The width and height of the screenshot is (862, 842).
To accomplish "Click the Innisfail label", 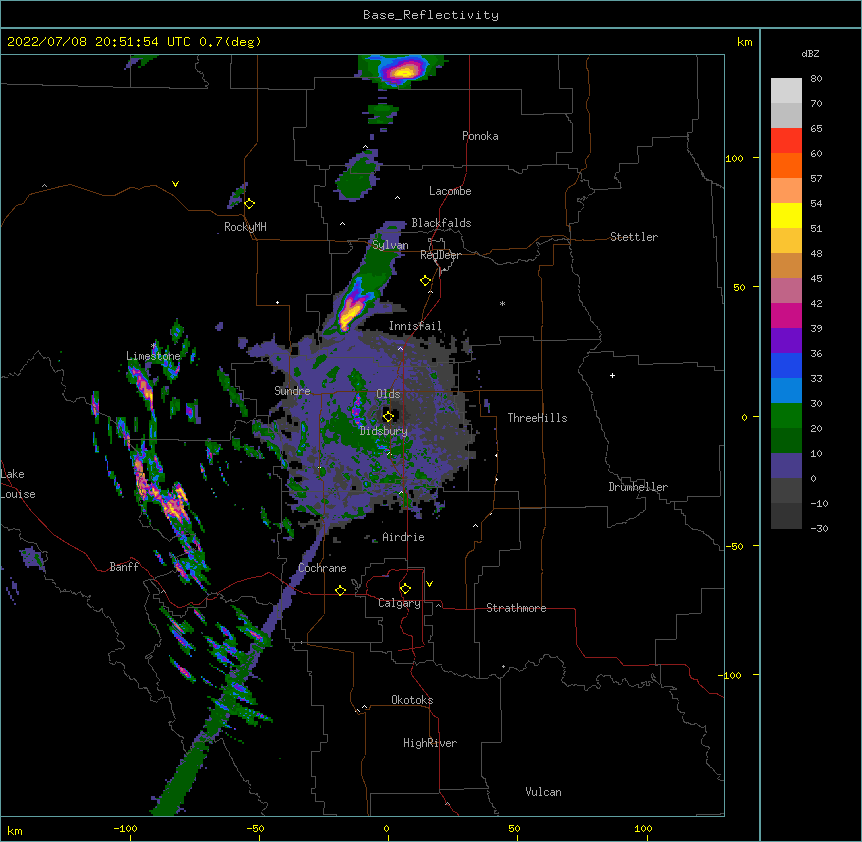I will point(415,326).
